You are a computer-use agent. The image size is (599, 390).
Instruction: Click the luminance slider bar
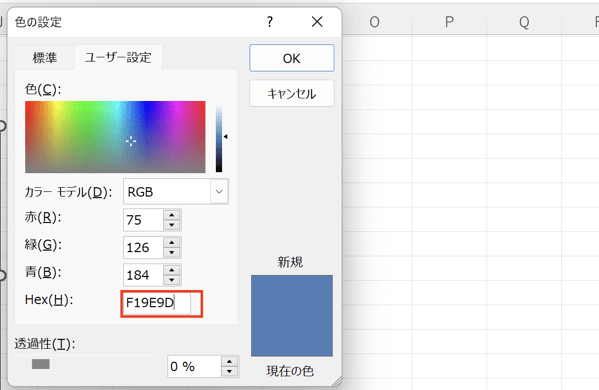pyautogui.click(x=219, y=138)
